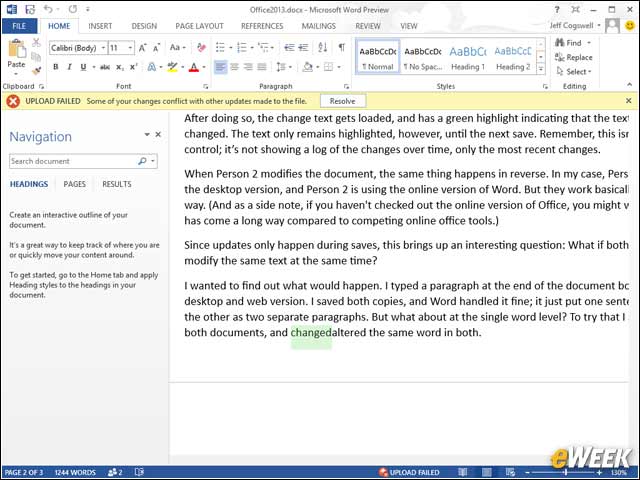Align text right
The height and width of the screenshot is (480, 640).
pos(248,67)
